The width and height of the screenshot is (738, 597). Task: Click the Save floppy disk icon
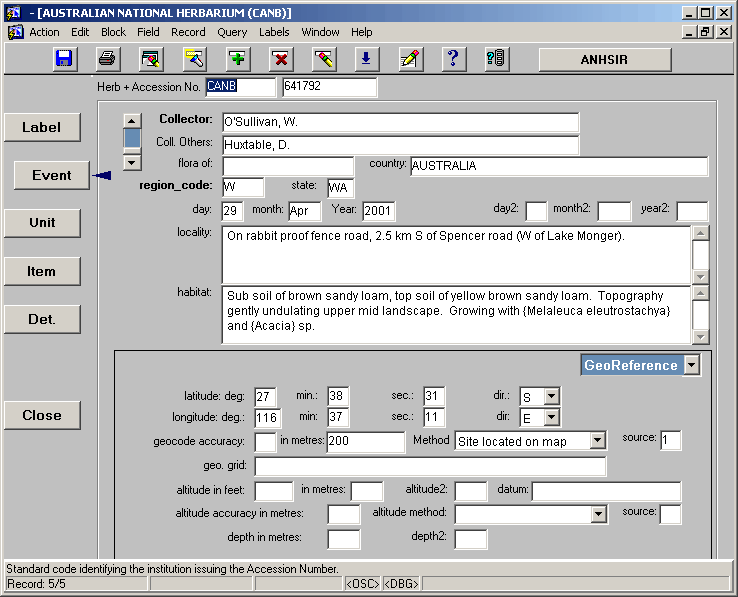(x=64, y=58)
